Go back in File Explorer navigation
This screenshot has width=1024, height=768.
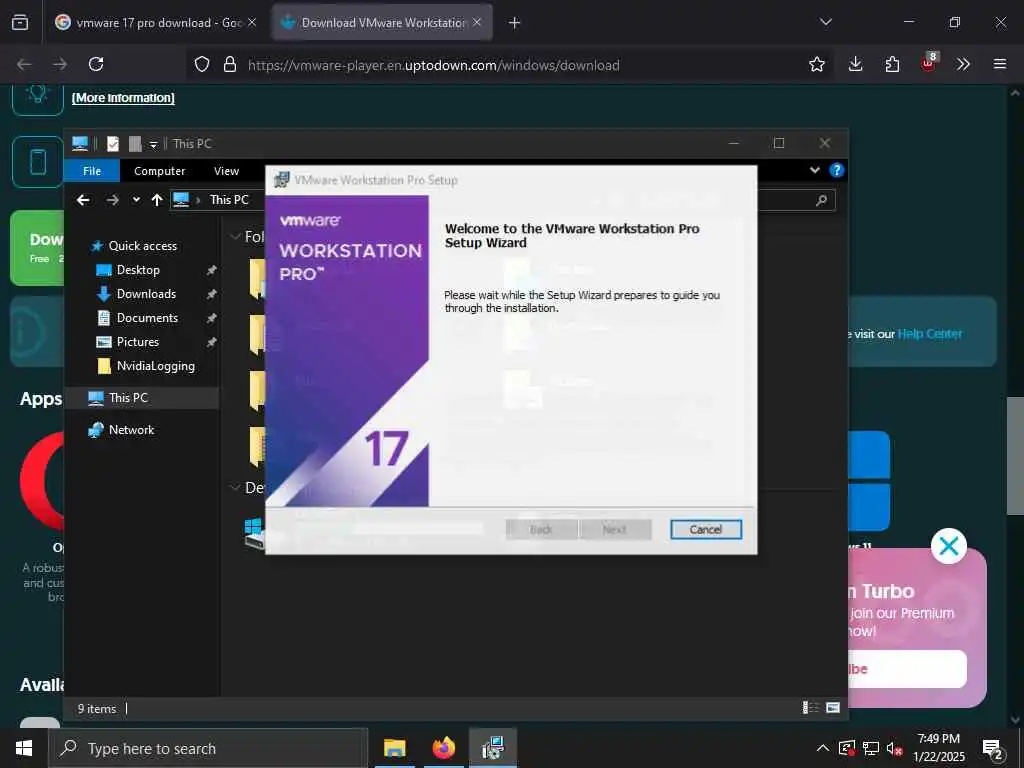[83, 200]
